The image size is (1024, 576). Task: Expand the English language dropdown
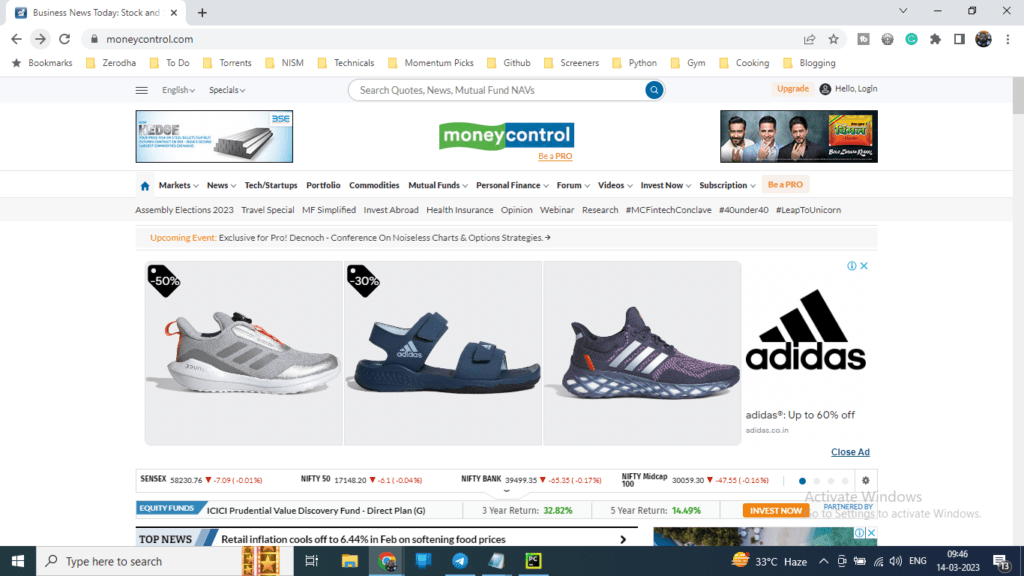click(x=178, y=90)
